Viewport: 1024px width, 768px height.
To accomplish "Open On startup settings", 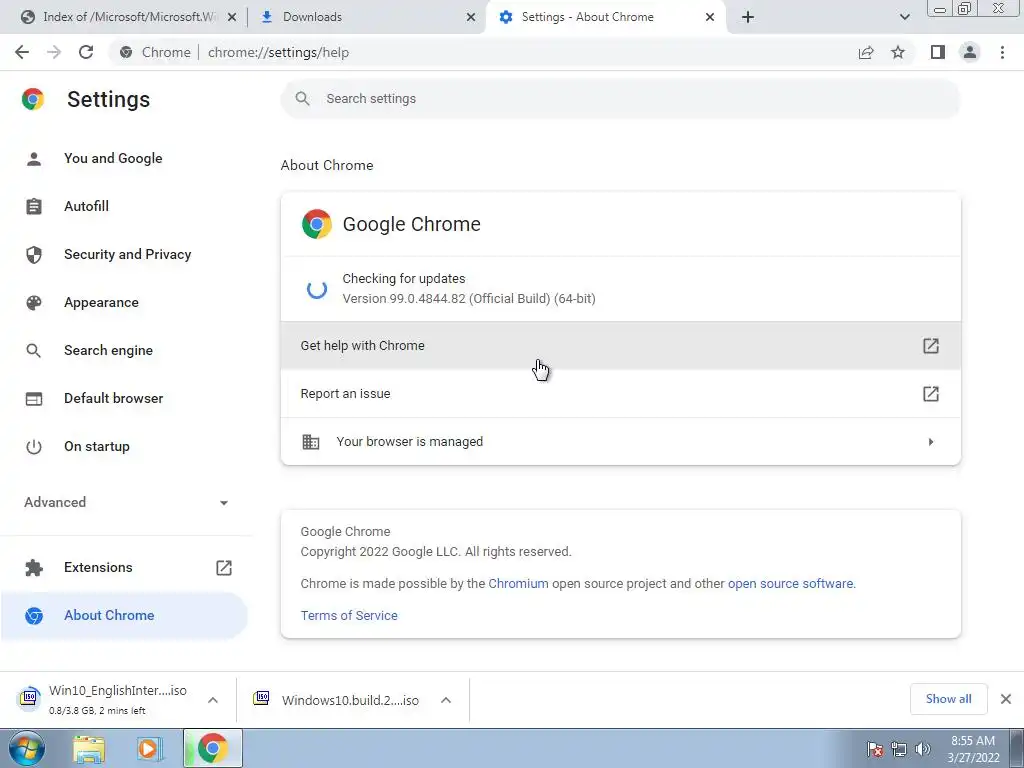I will [97, 447].
